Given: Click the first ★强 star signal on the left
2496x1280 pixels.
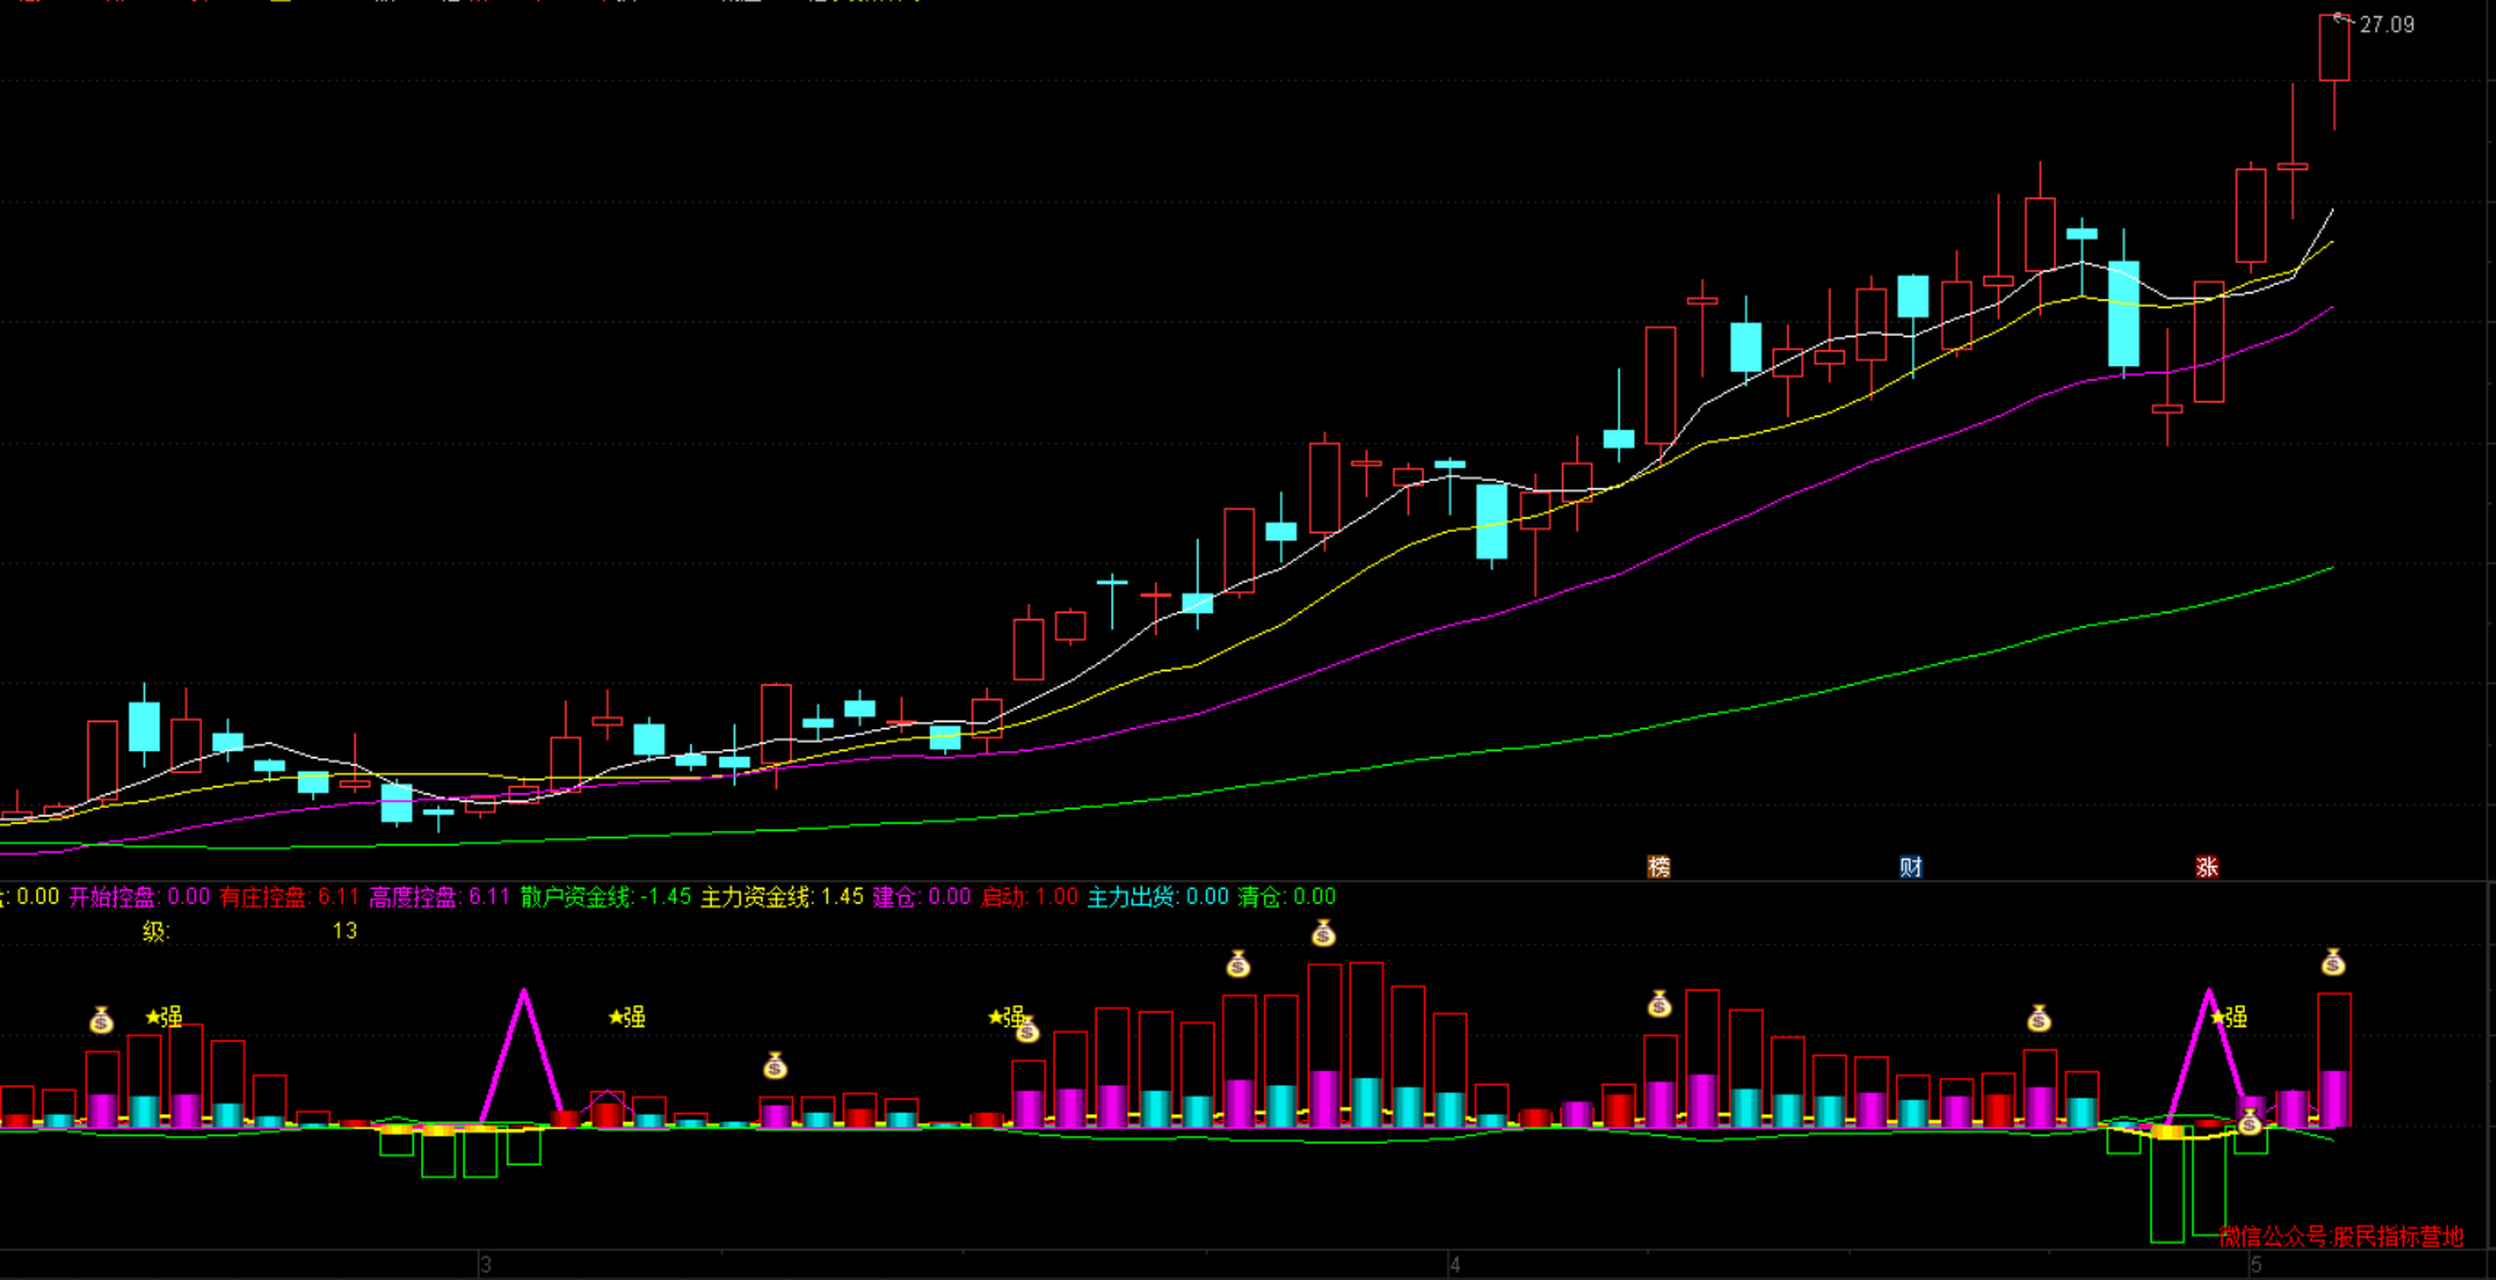Looking at the screenshot, I should tap(164, 1017).
